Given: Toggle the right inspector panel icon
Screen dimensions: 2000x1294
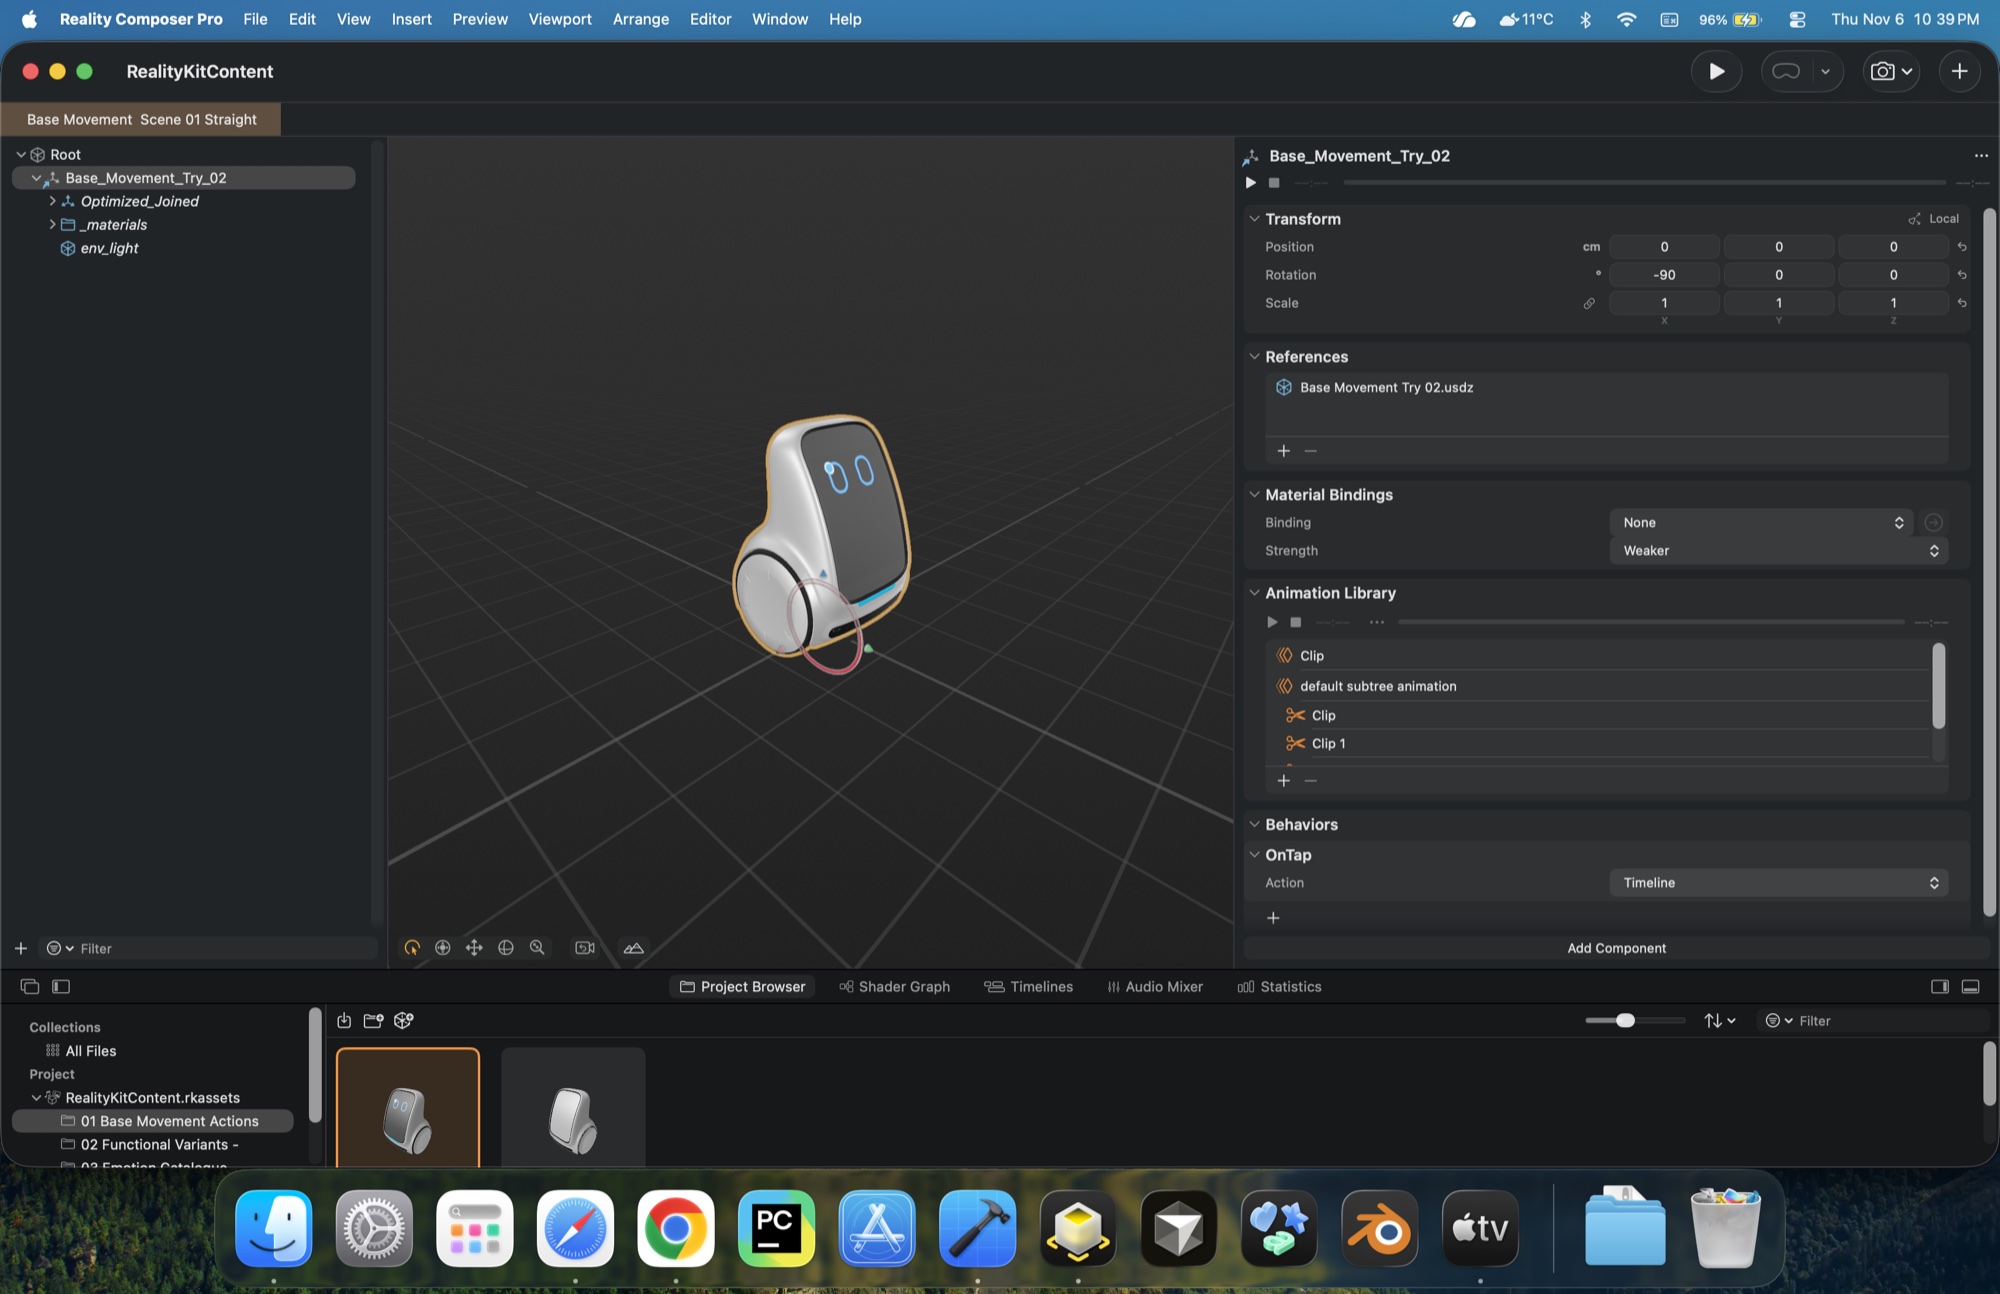Looking at the screenshot, I should tap(1940, 986).
